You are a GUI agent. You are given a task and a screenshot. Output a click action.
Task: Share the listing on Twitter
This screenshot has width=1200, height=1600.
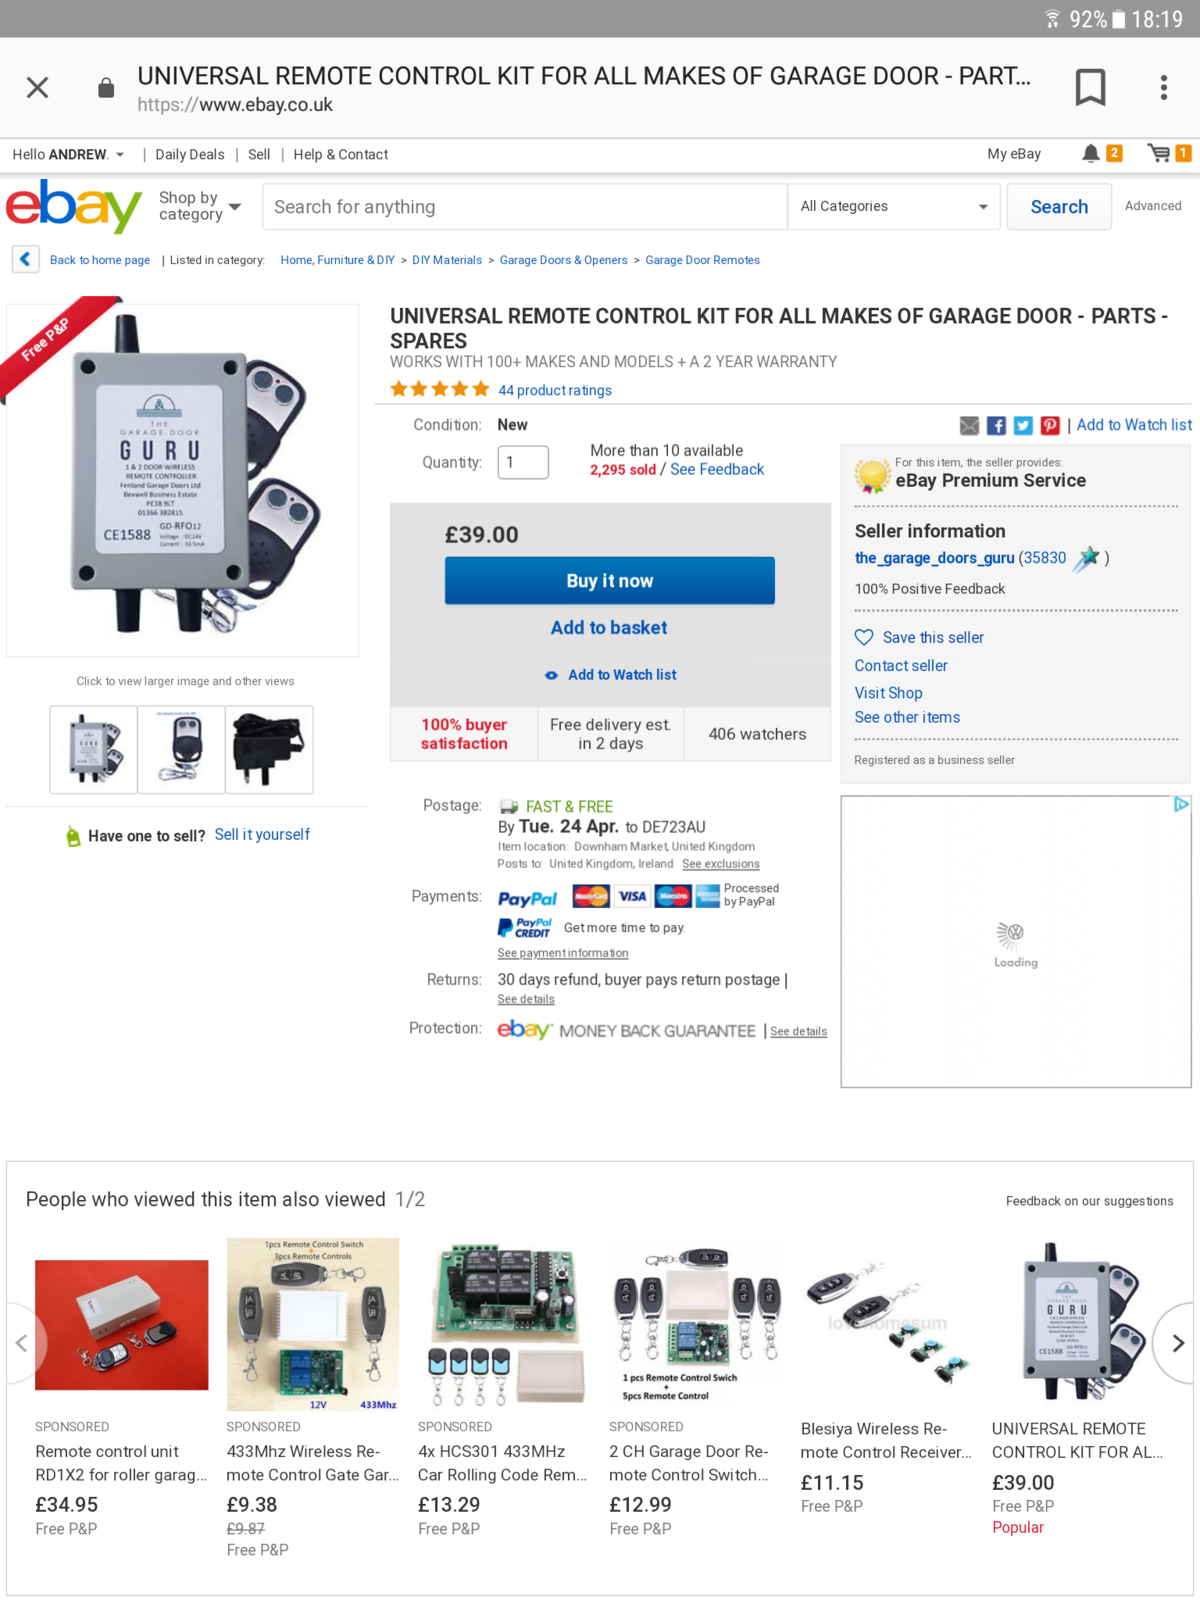point(1023,426)
